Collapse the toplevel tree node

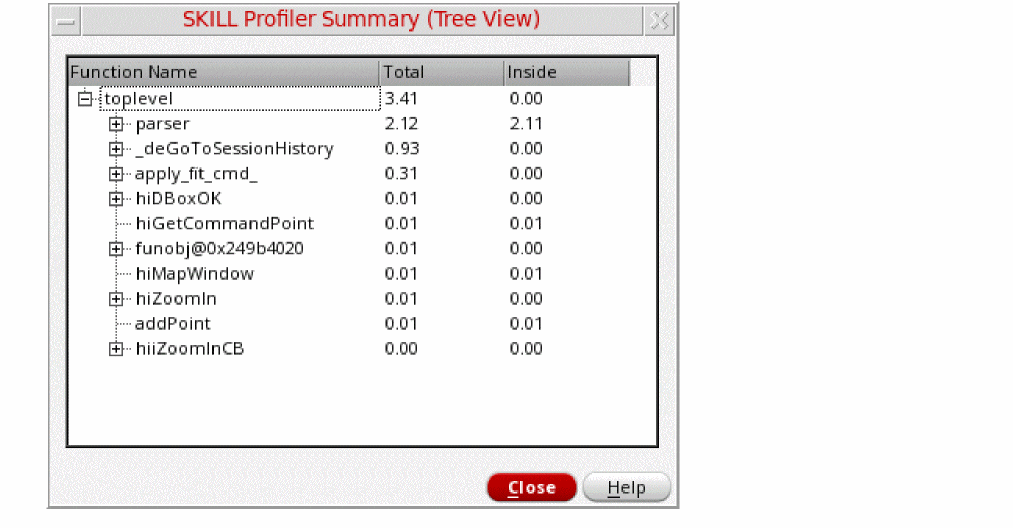point(85,99)
